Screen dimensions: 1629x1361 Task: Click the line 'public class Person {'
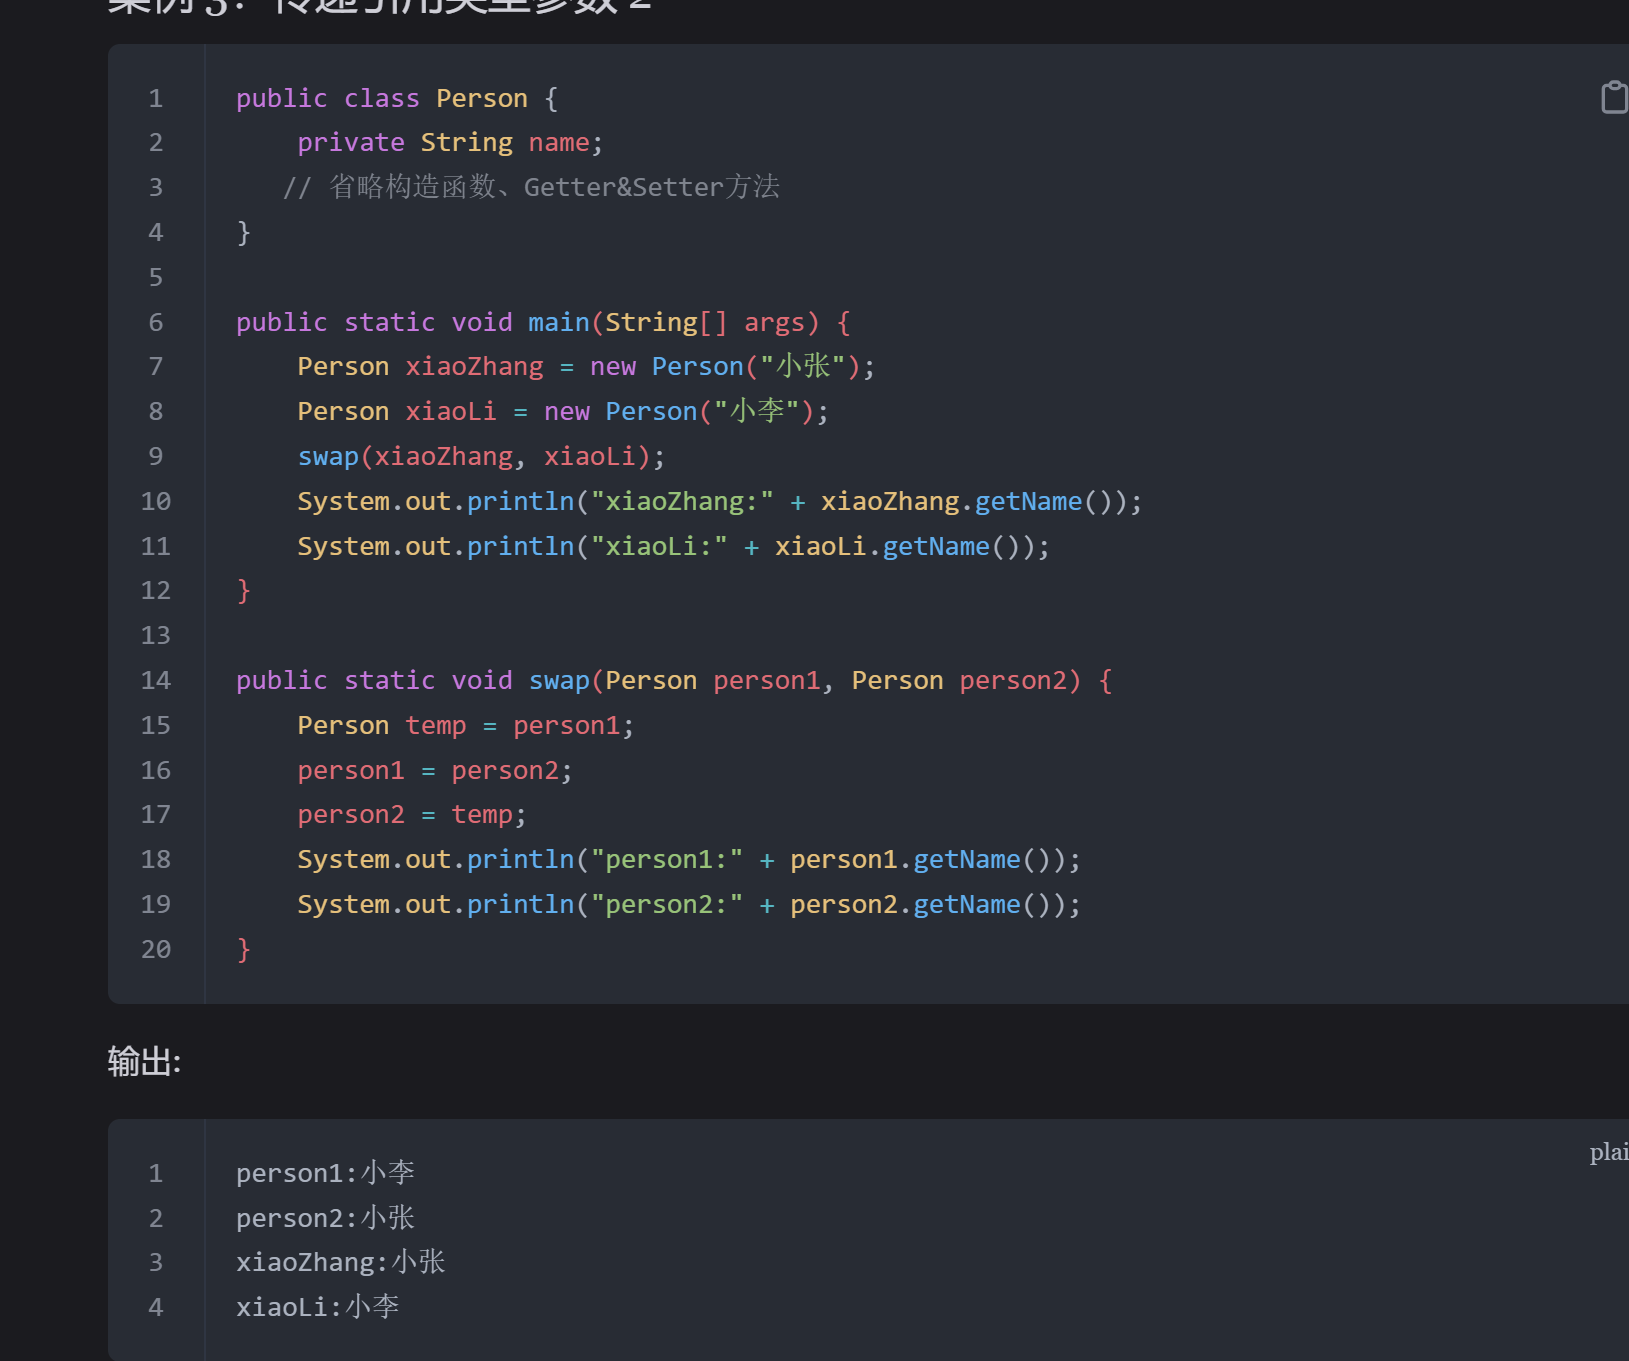click(x=397, y=98)
